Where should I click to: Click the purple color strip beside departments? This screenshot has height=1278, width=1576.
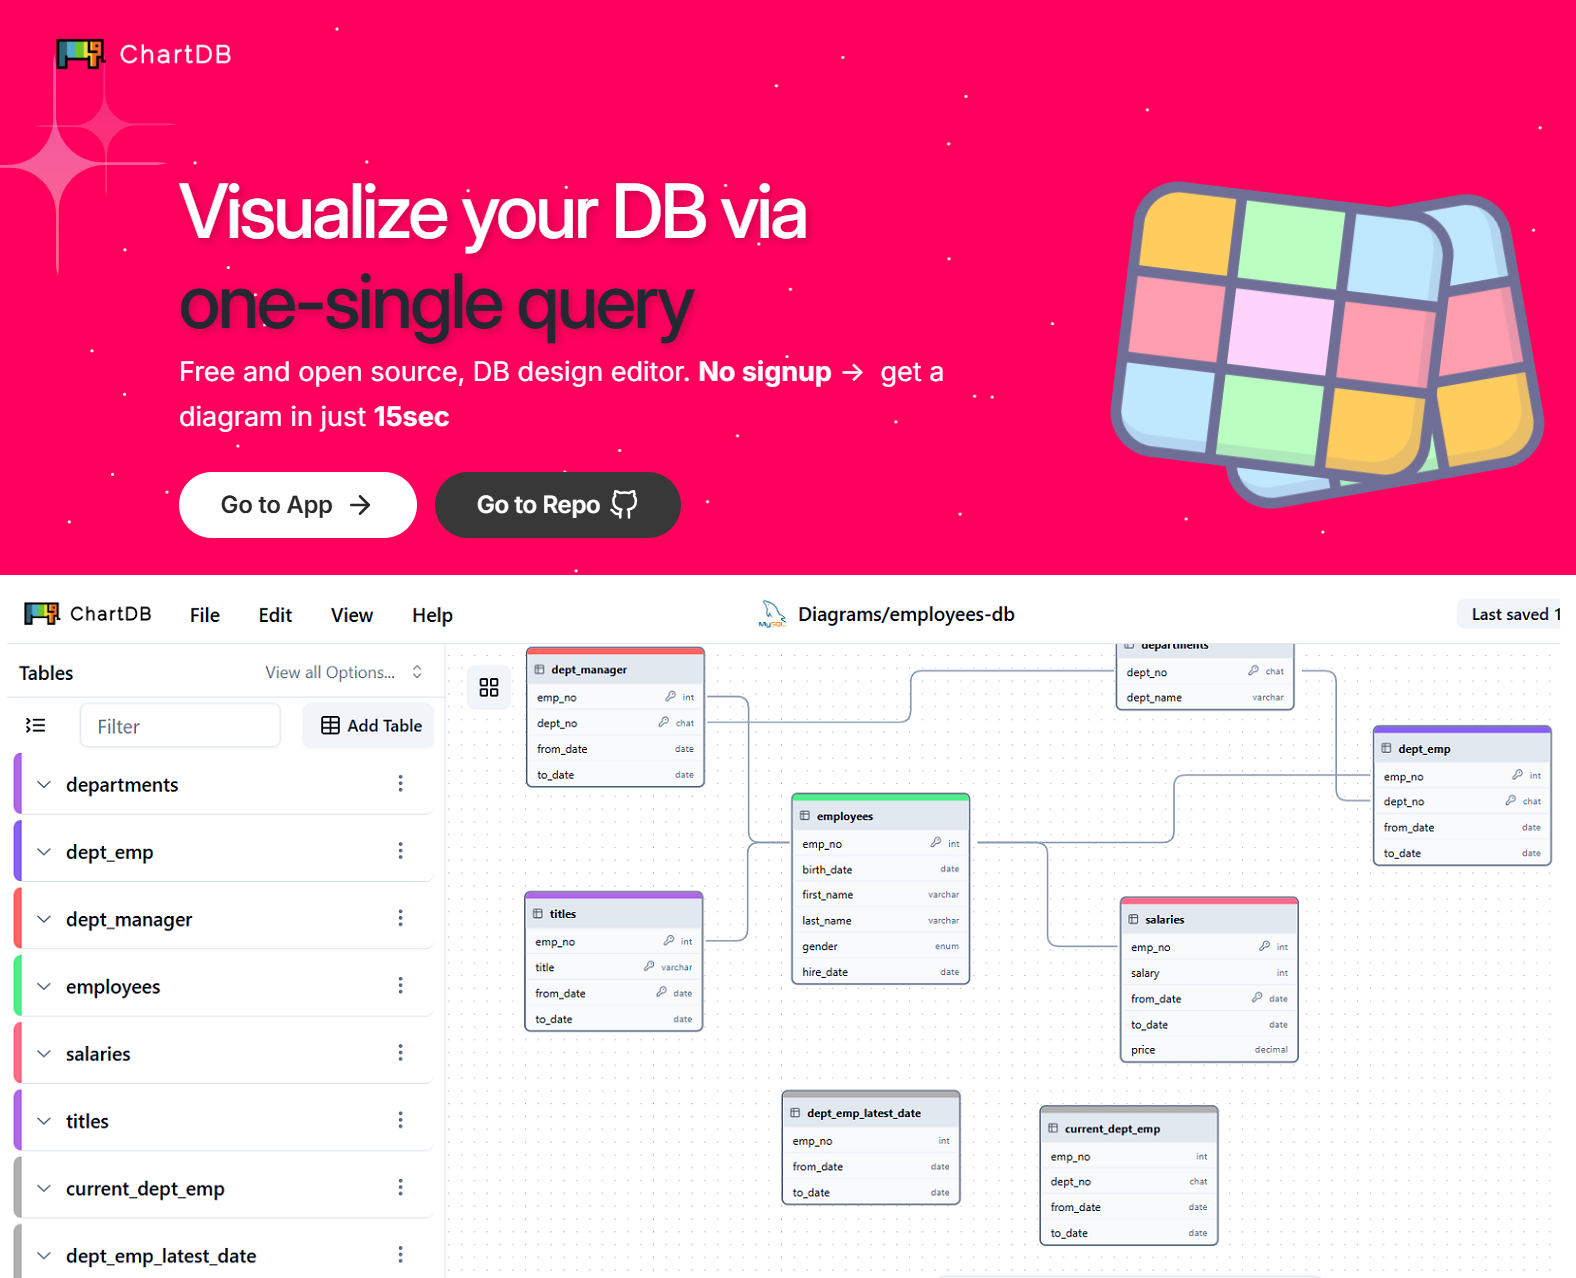(18, 784)
